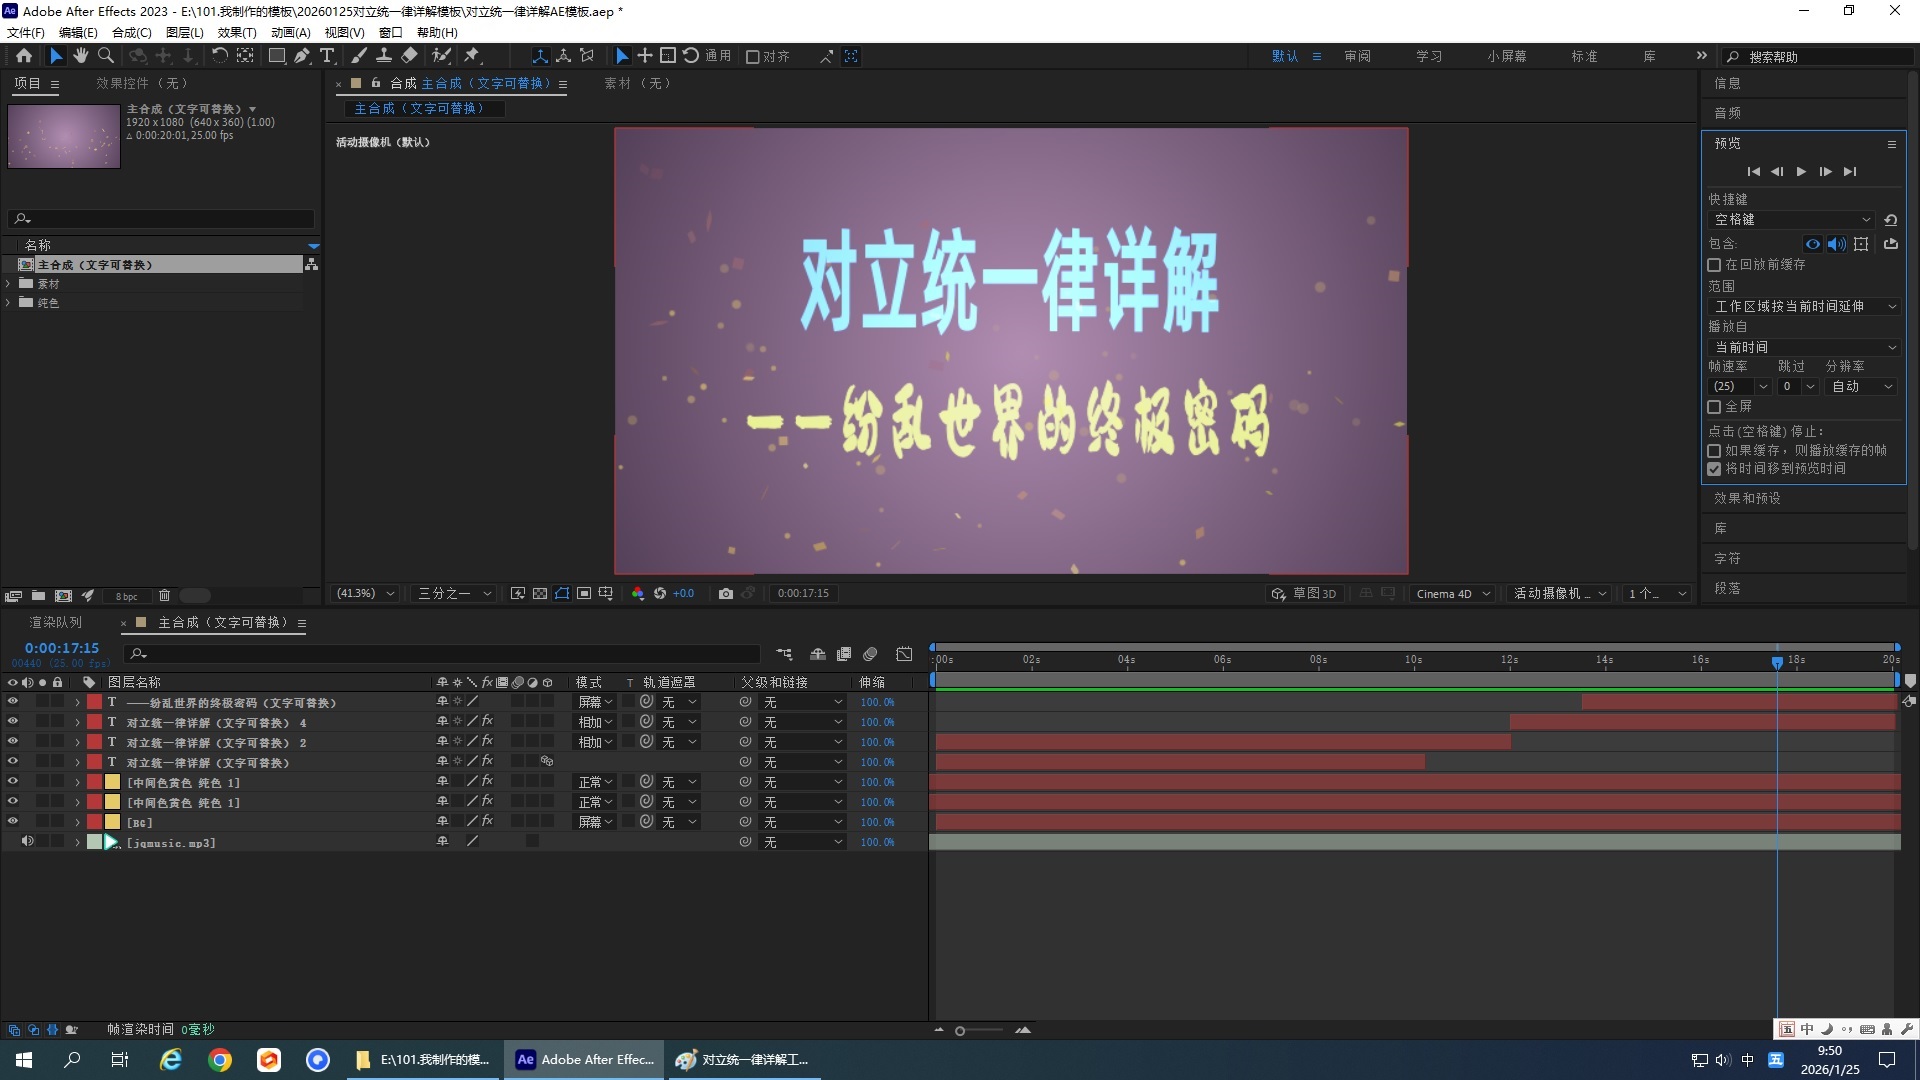Expand the 素材 folder in project
The width and height of the screenshot is (1920, 1080).
(x=9, y=284)
